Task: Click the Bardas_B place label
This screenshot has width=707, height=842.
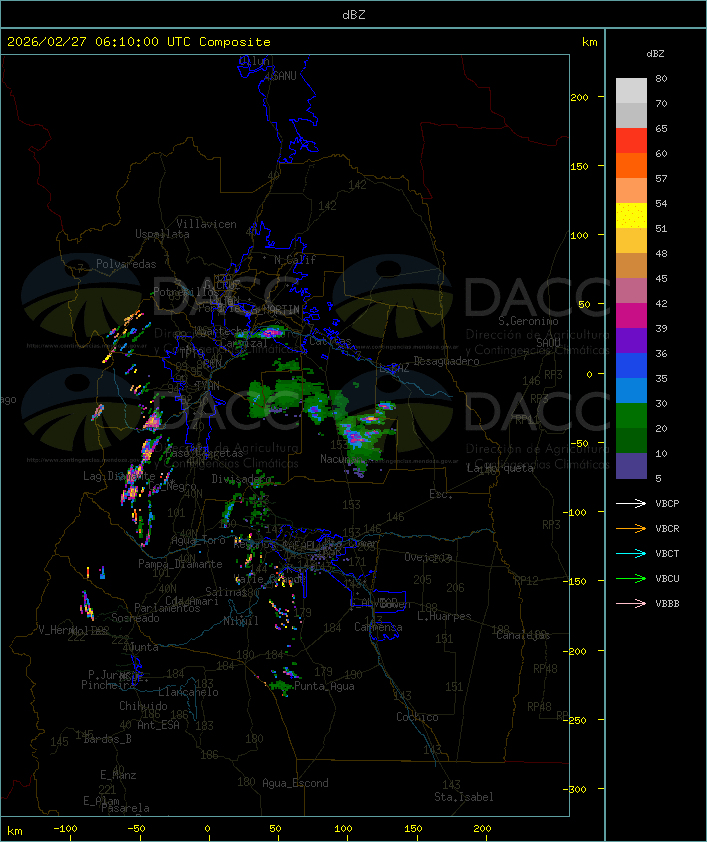Action: pyautogui.click(x=108, y=739)
